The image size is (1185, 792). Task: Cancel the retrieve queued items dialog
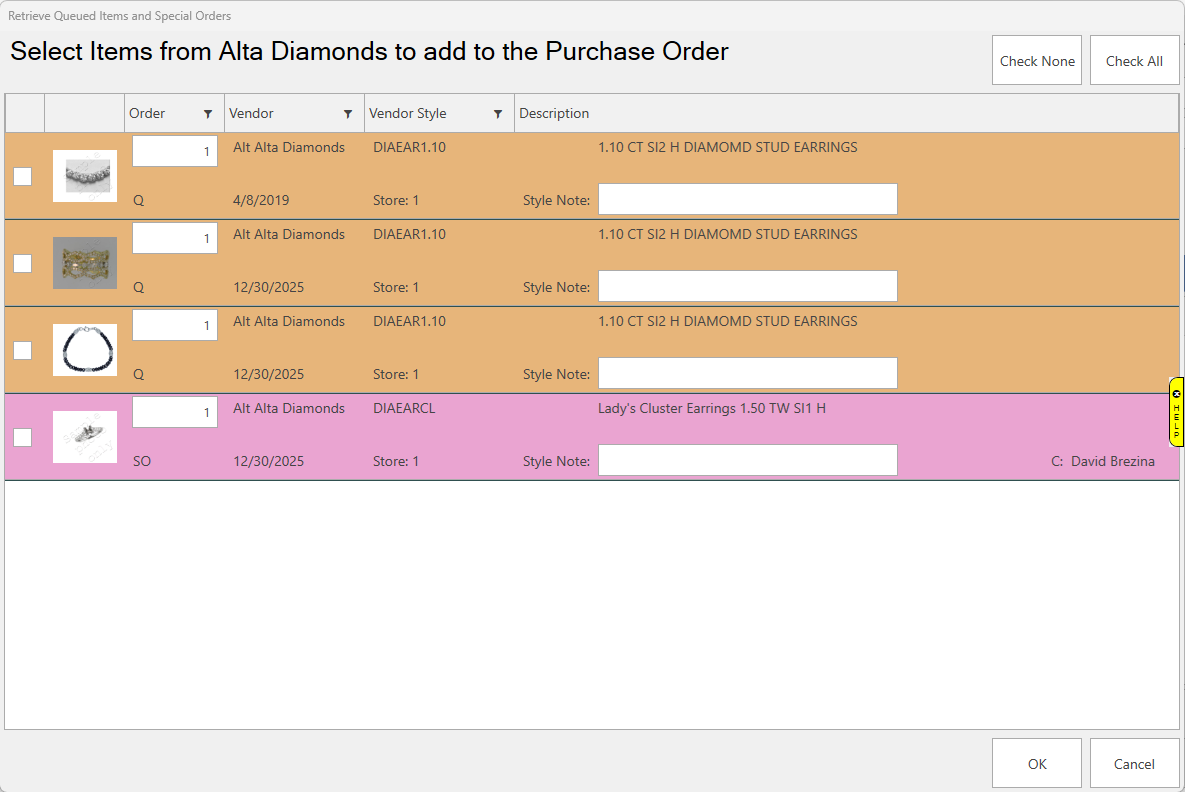click(1134, 763)
